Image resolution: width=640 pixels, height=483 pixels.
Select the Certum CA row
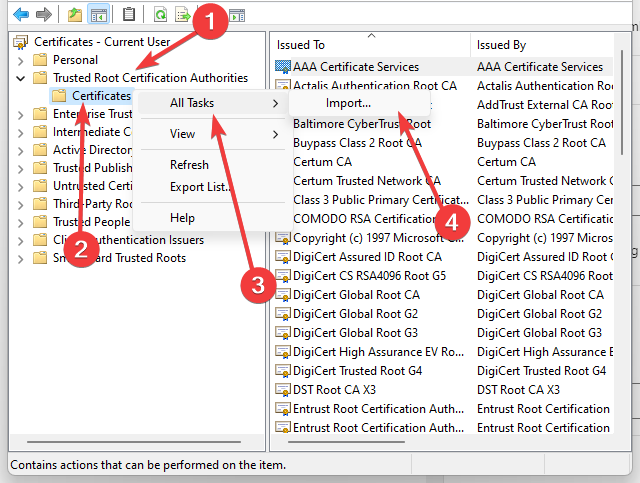tap(443, 162)
